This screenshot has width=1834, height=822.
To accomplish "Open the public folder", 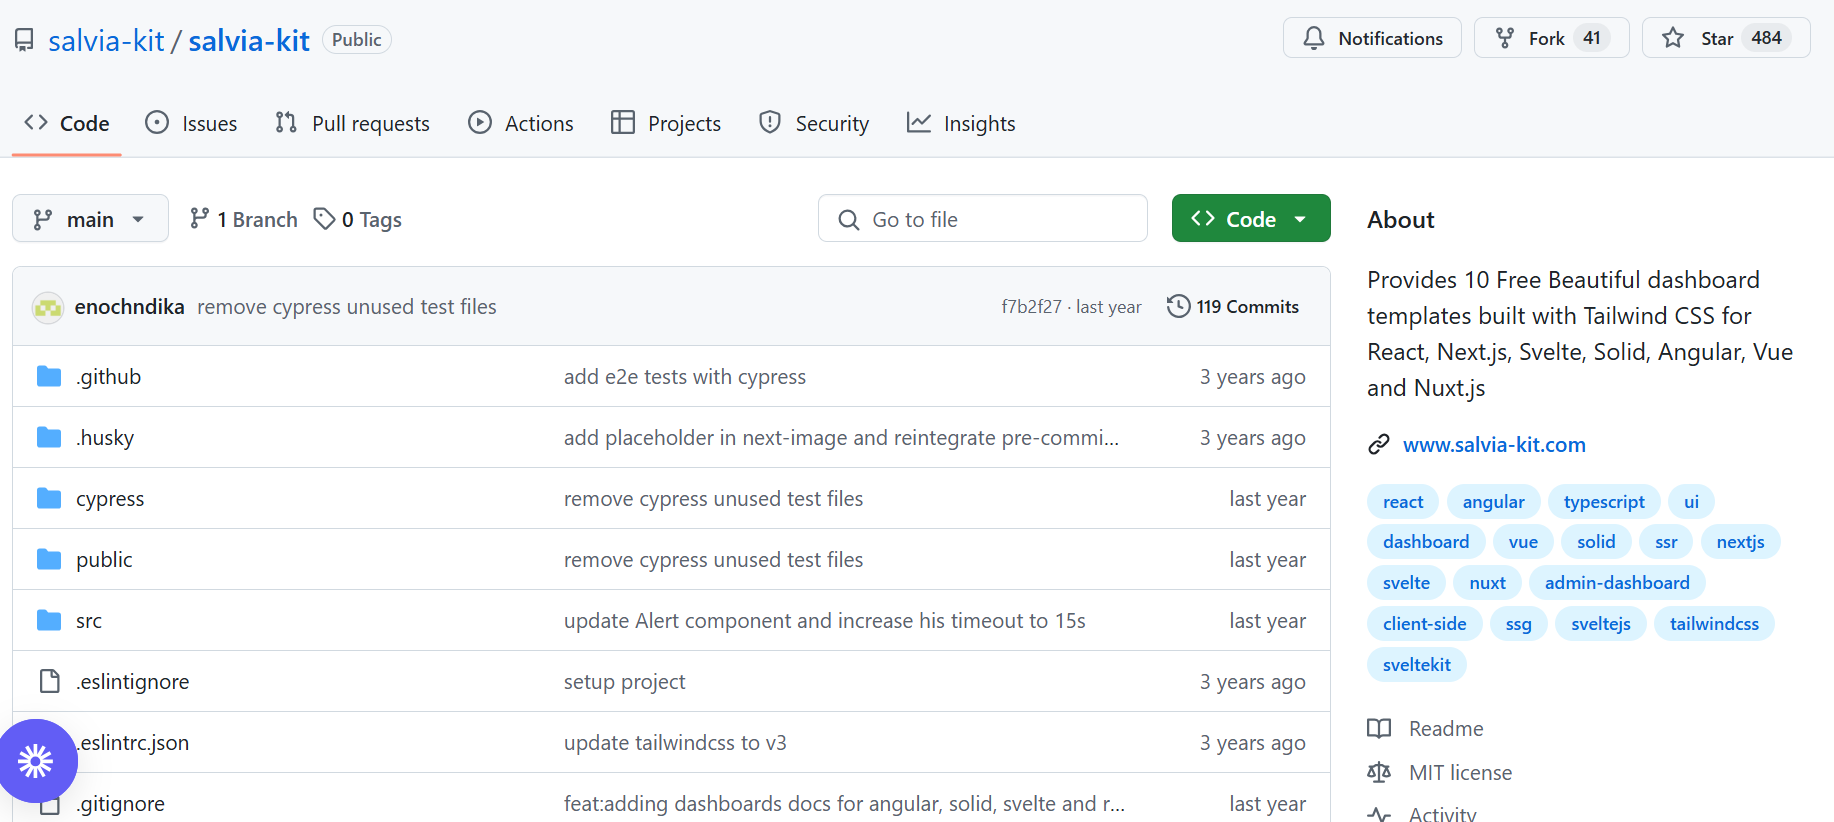I will pyautogui.click(x=104, y=560).
